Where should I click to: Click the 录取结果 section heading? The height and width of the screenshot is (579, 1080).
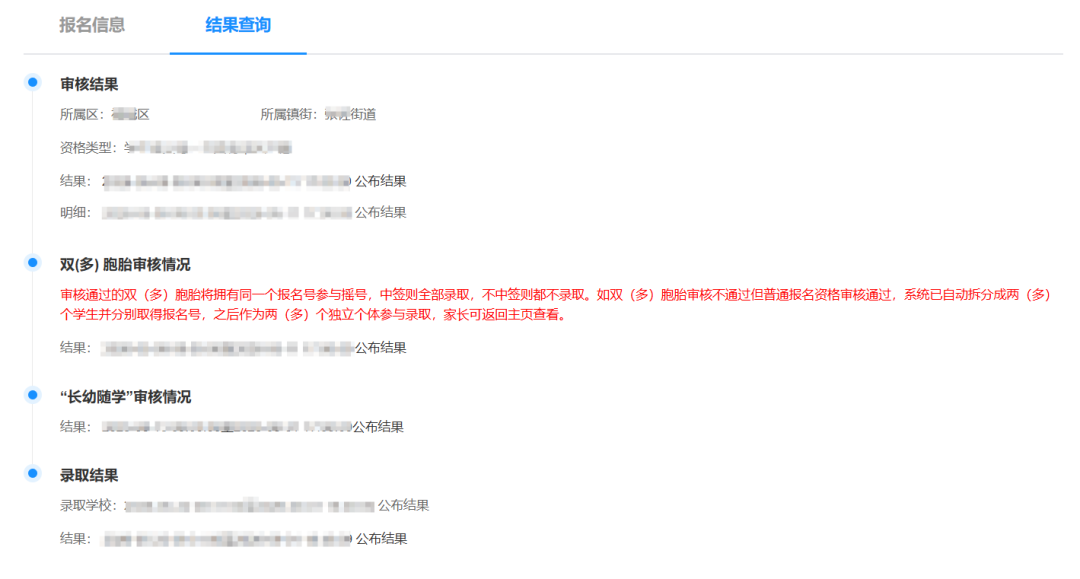coord(89,476)
